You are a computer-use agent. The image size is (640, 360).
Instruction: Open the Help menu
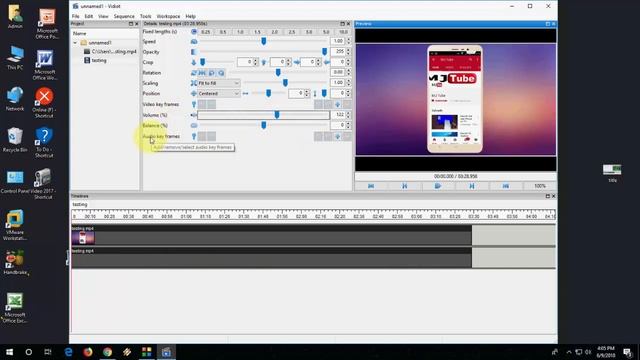tap(191, 16)
